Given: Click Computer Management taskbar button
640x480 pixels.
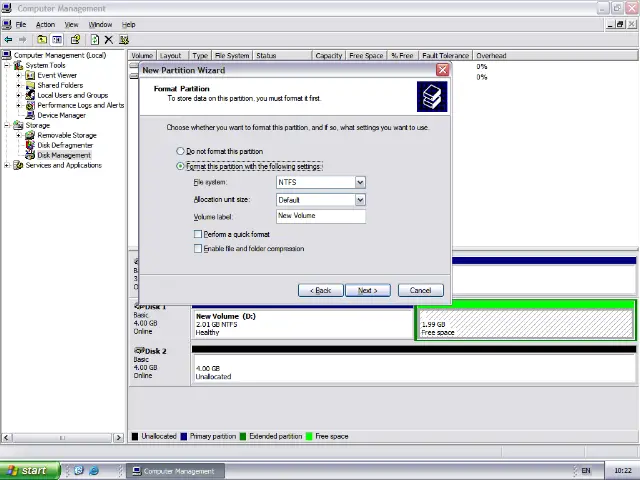Looking at the screenshot, I should coord(175,471).
